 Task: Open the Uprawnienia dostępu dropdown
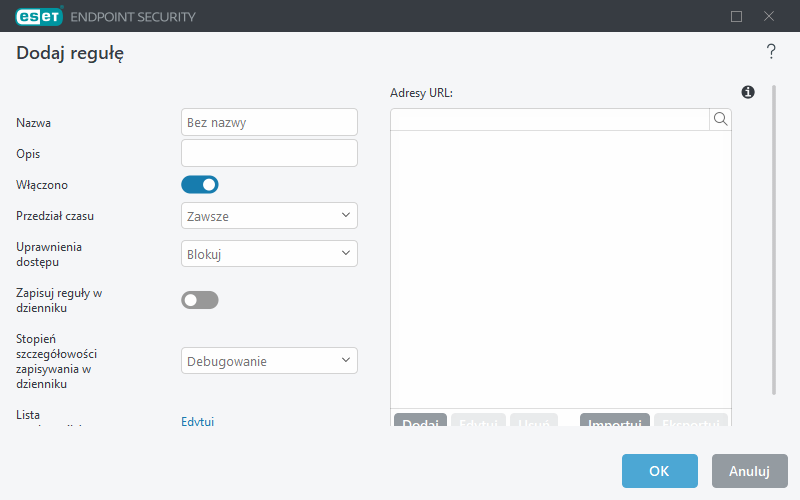point(269,254)
